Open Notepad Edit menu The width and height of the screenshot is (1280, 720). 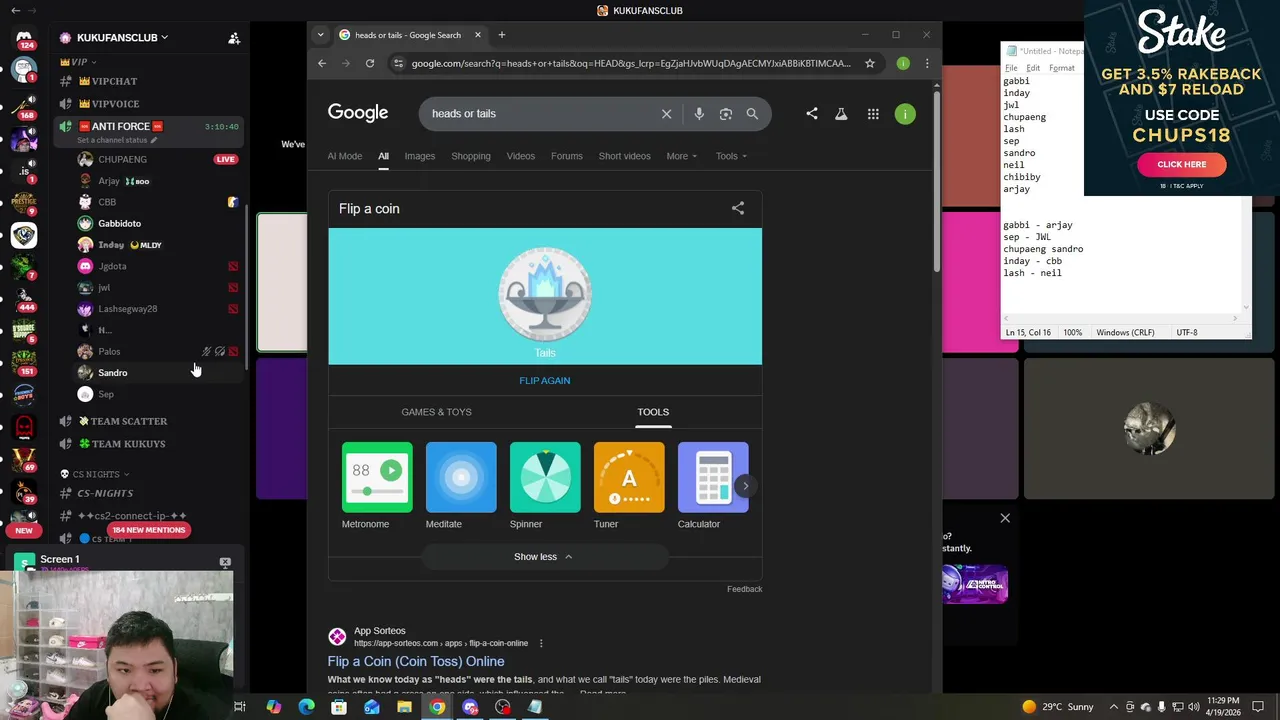1033,68
